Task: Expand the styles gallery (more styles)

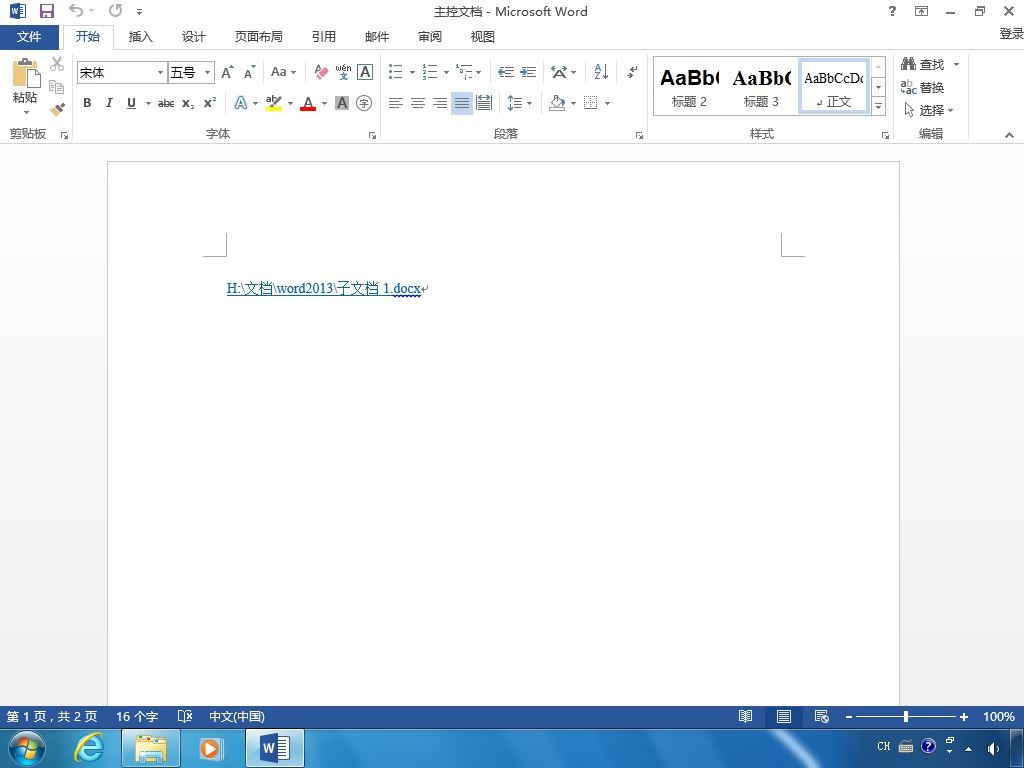Action: click(x=878, y=105)
